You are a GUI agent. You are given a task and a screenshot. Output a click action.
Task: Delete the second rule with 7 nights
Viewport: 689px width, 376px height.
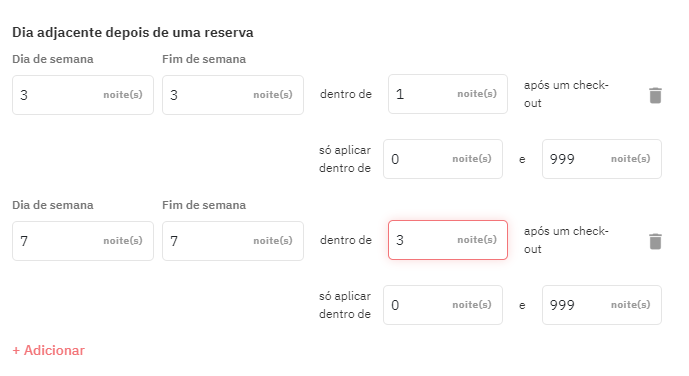655,241
